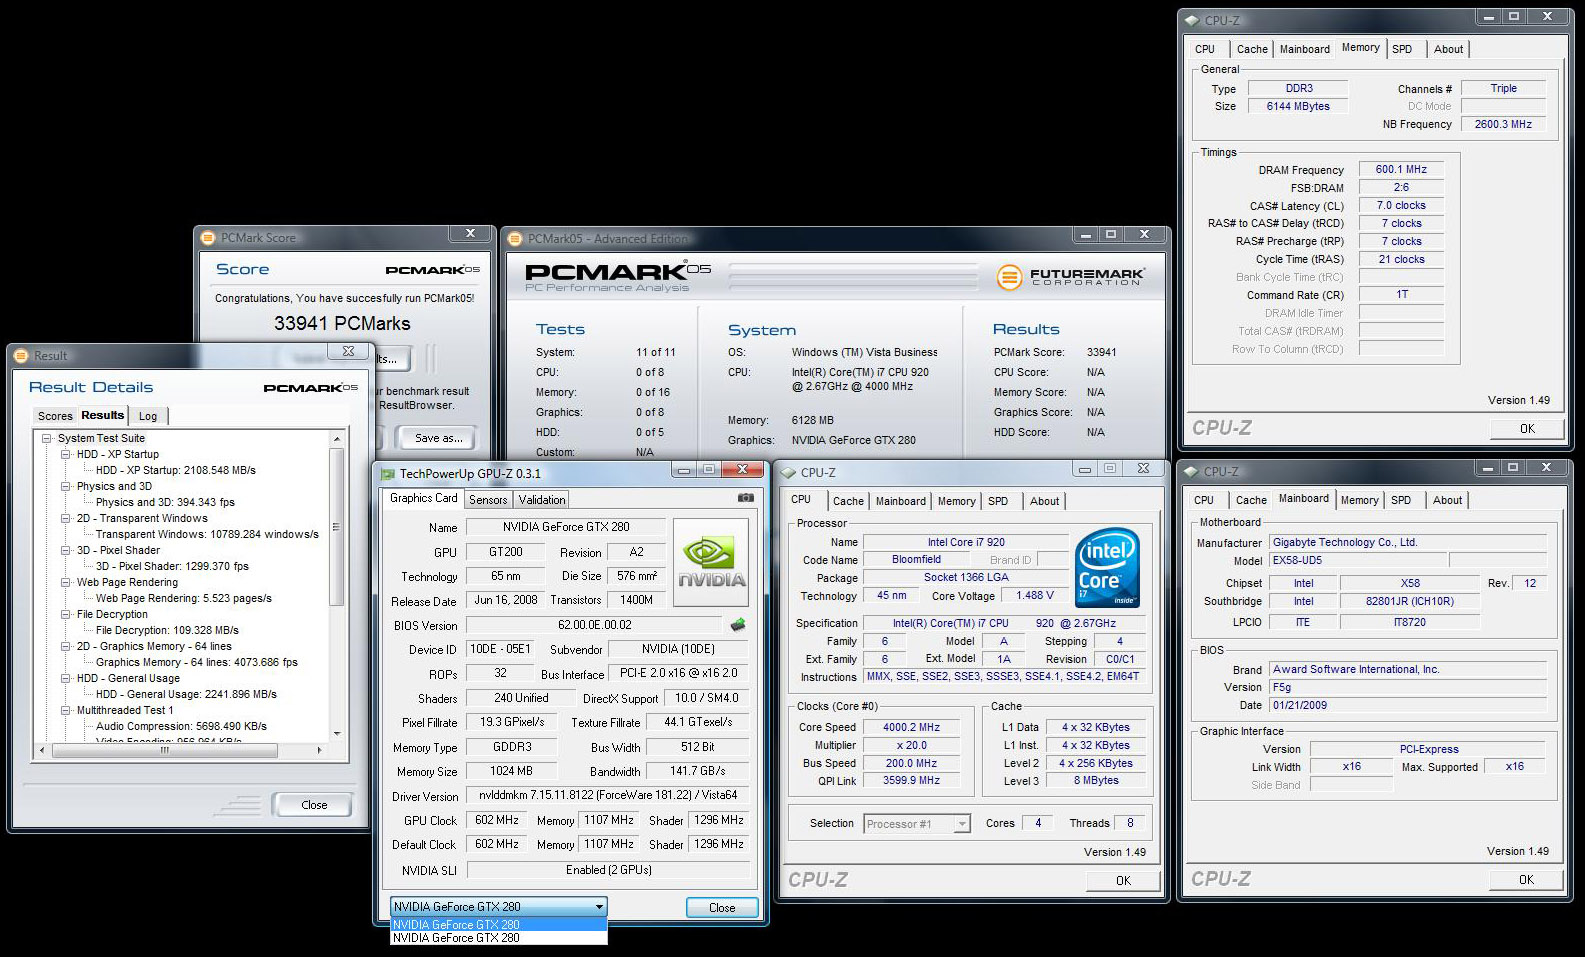
Task: Open the GPU selection dropdown arrow in GPU-Z
Action: coord(599,907)
